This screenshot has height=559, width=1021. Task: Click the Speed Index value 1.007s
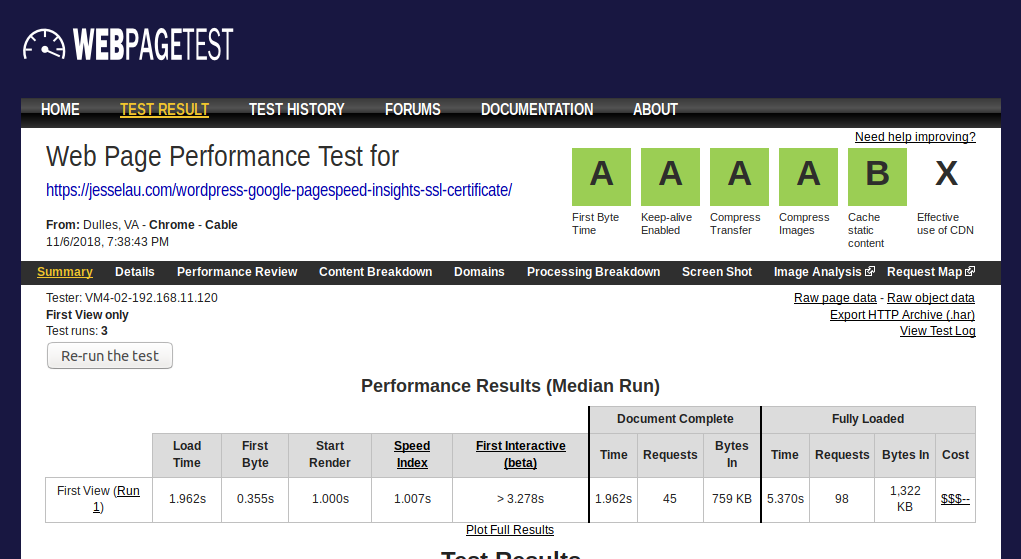point(412,499)
